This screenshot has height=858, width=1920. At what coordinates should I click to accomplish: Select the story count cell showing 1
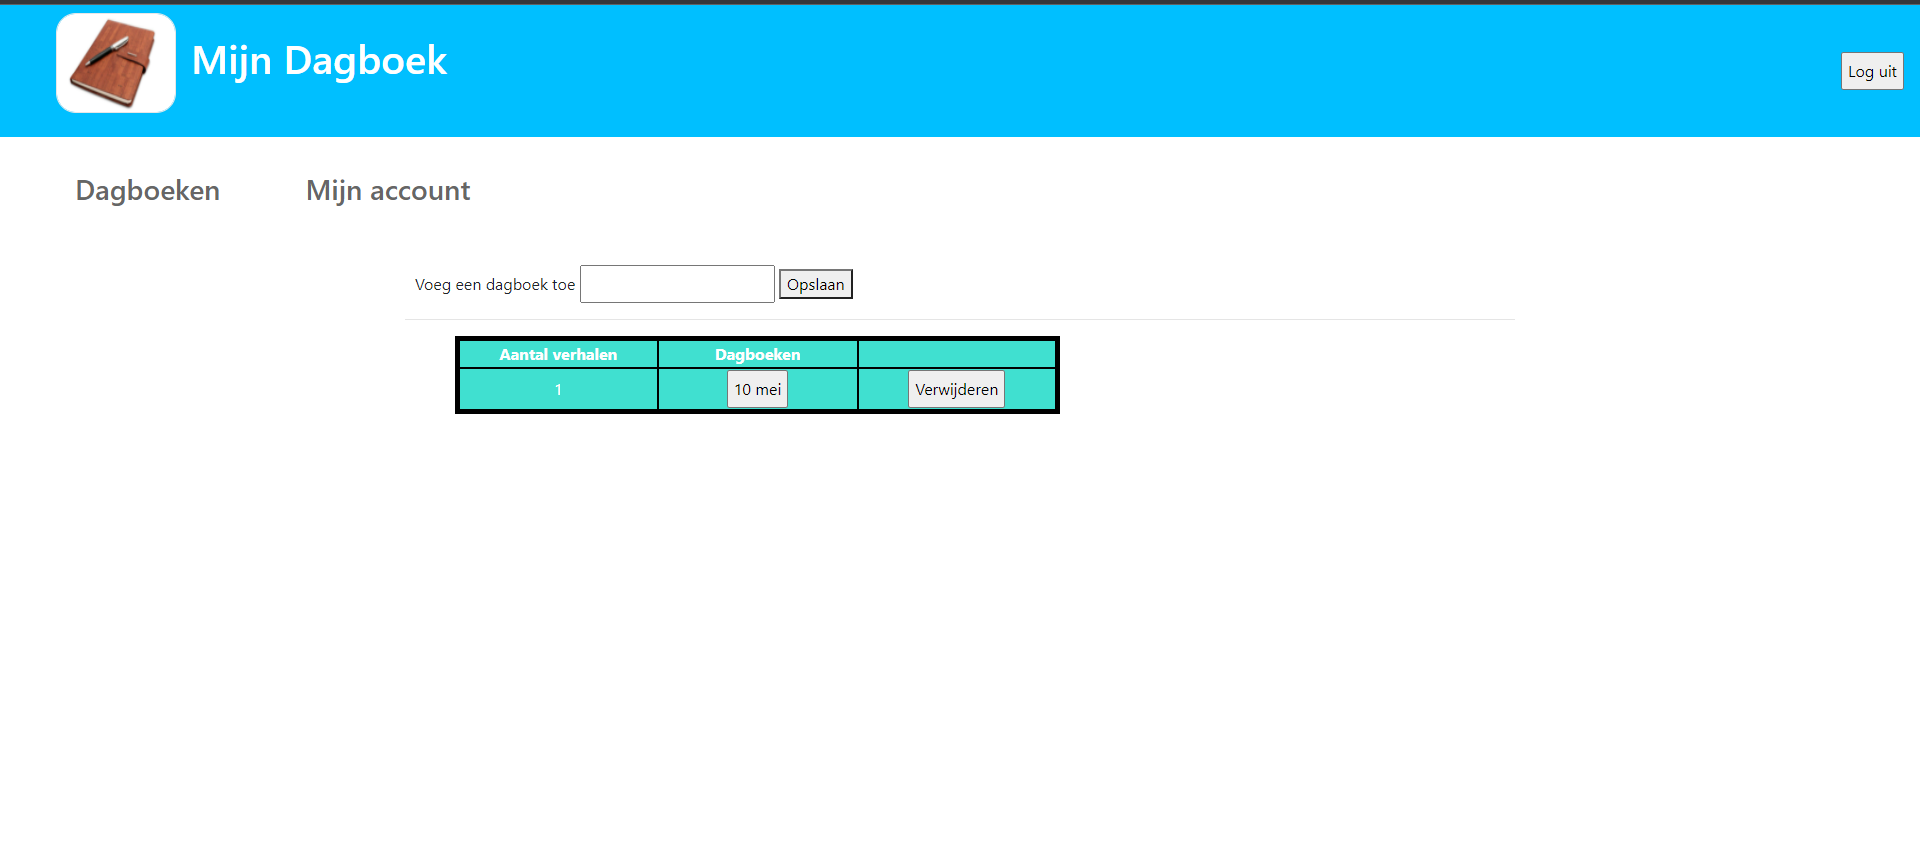(558, 390)
